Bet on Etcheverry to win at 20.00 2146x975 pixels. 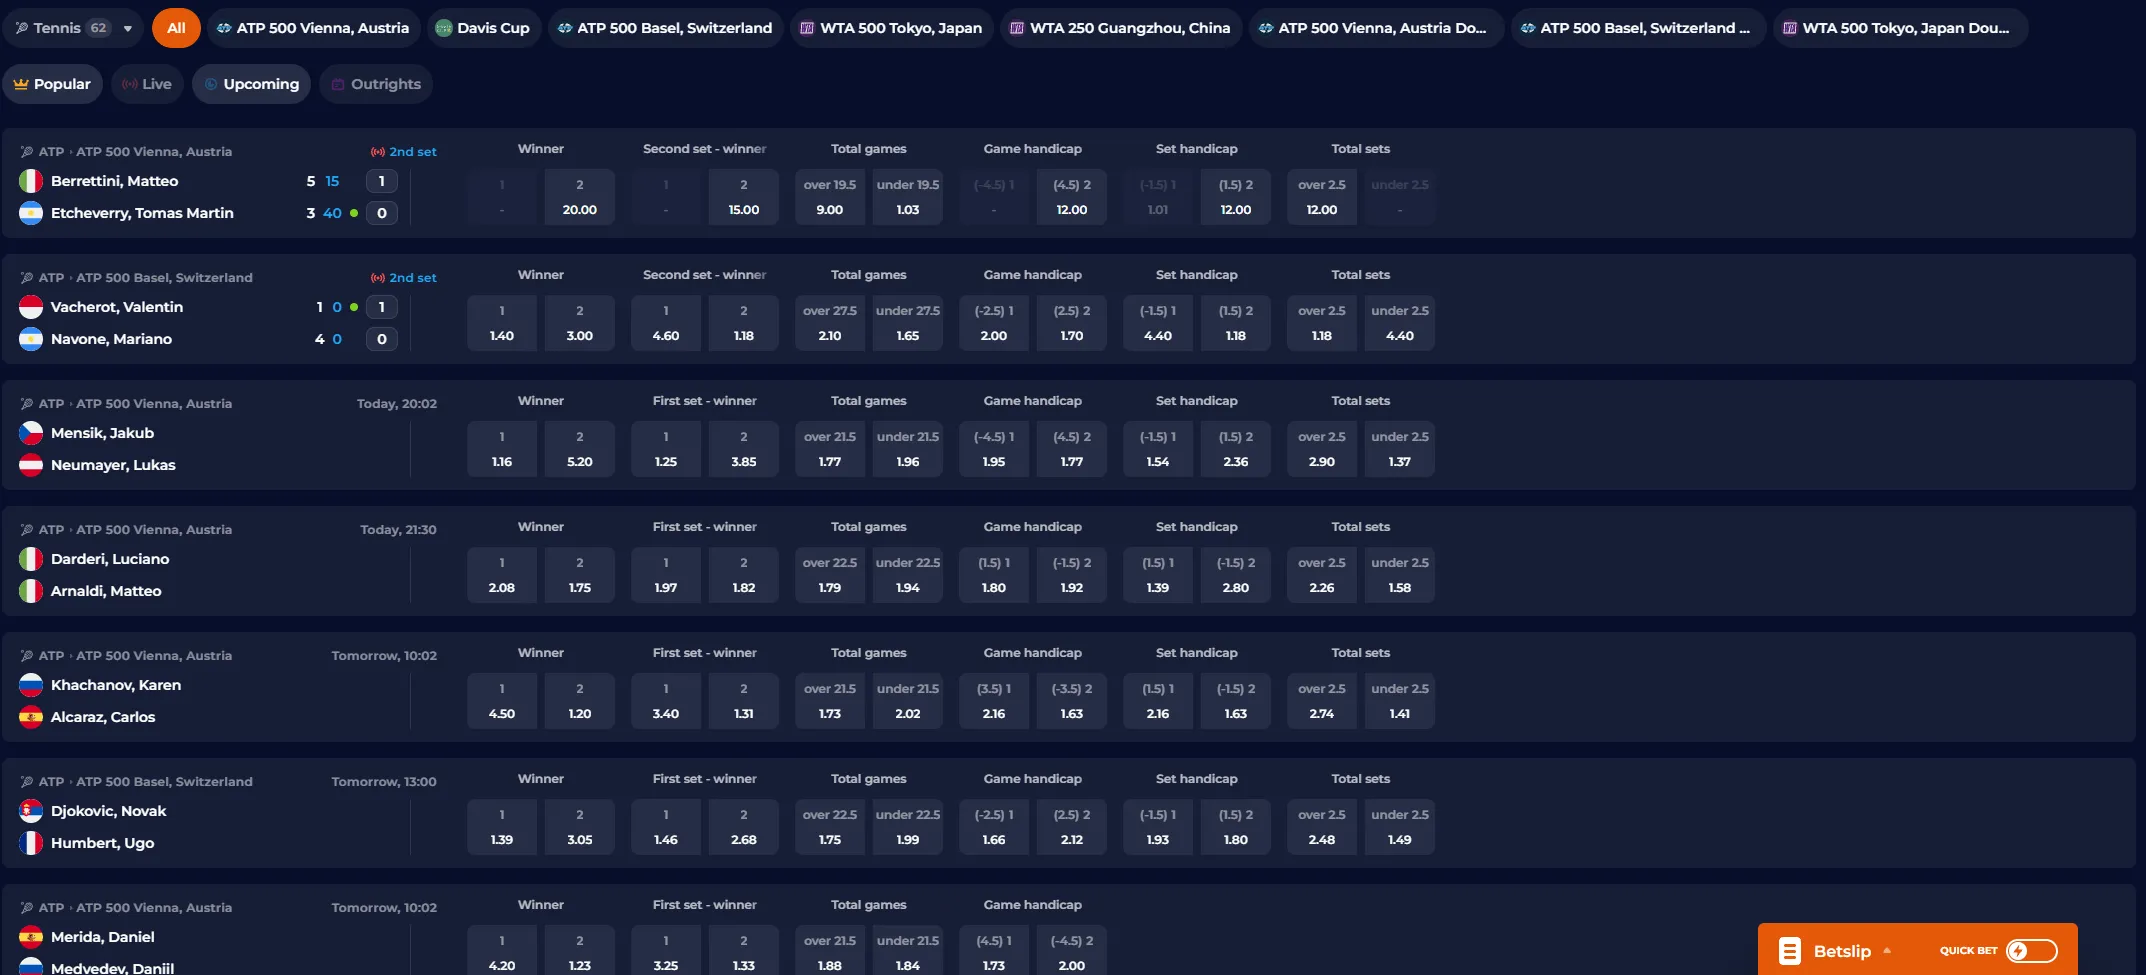[580, 197]
